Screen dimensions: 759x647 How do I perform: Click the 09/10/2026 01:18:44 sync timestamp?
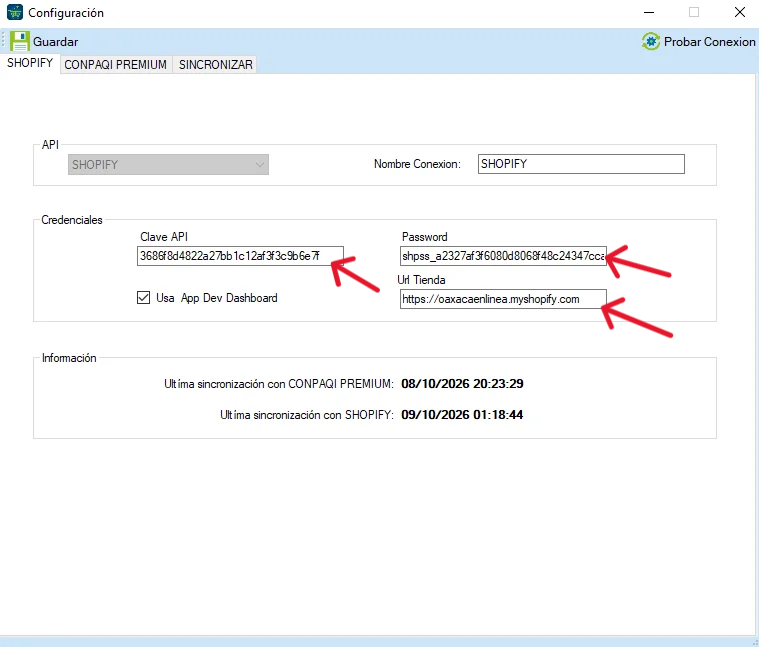tap(462, 415)
